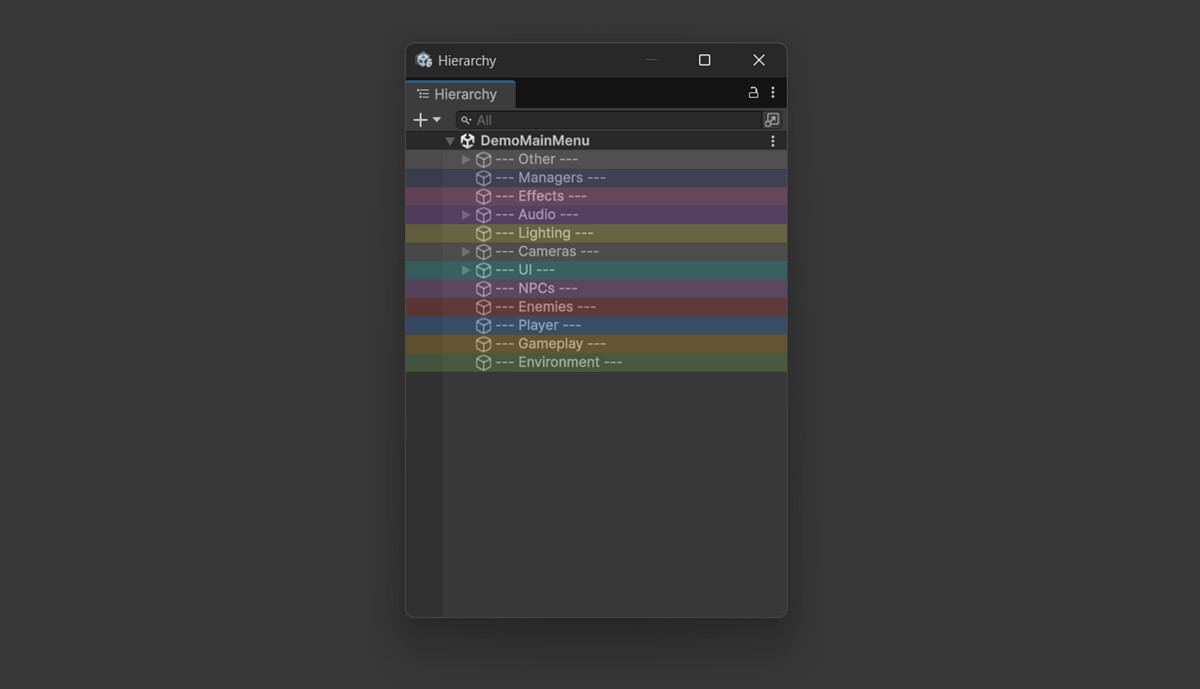This screenshot has width=1200, height=689.
Task: Select the '--- Other ---' row text
Action: pyautogui.click(x=537, y=159)
